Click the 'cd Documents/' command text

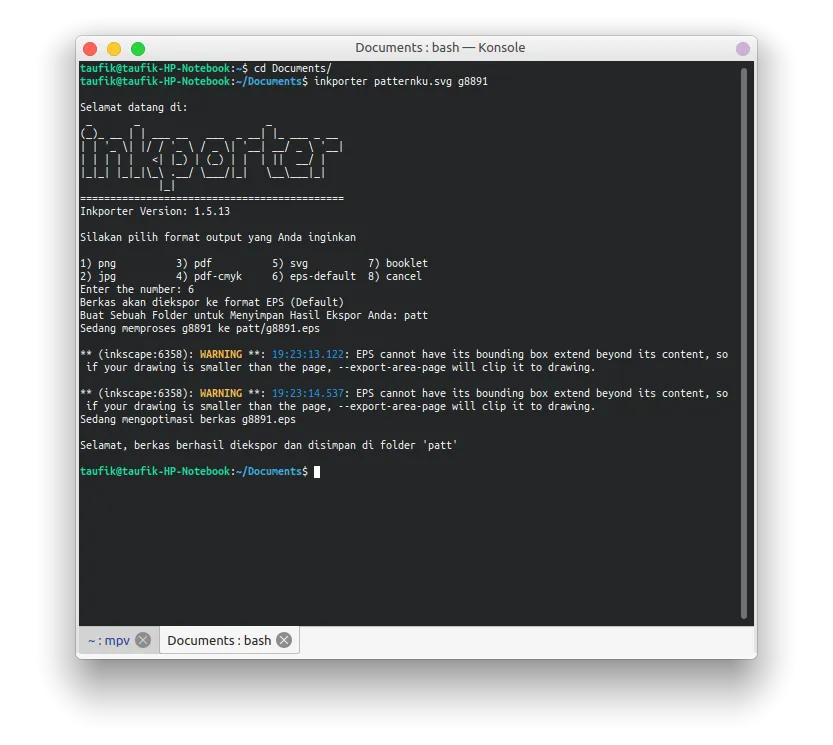tap(293, 69)
